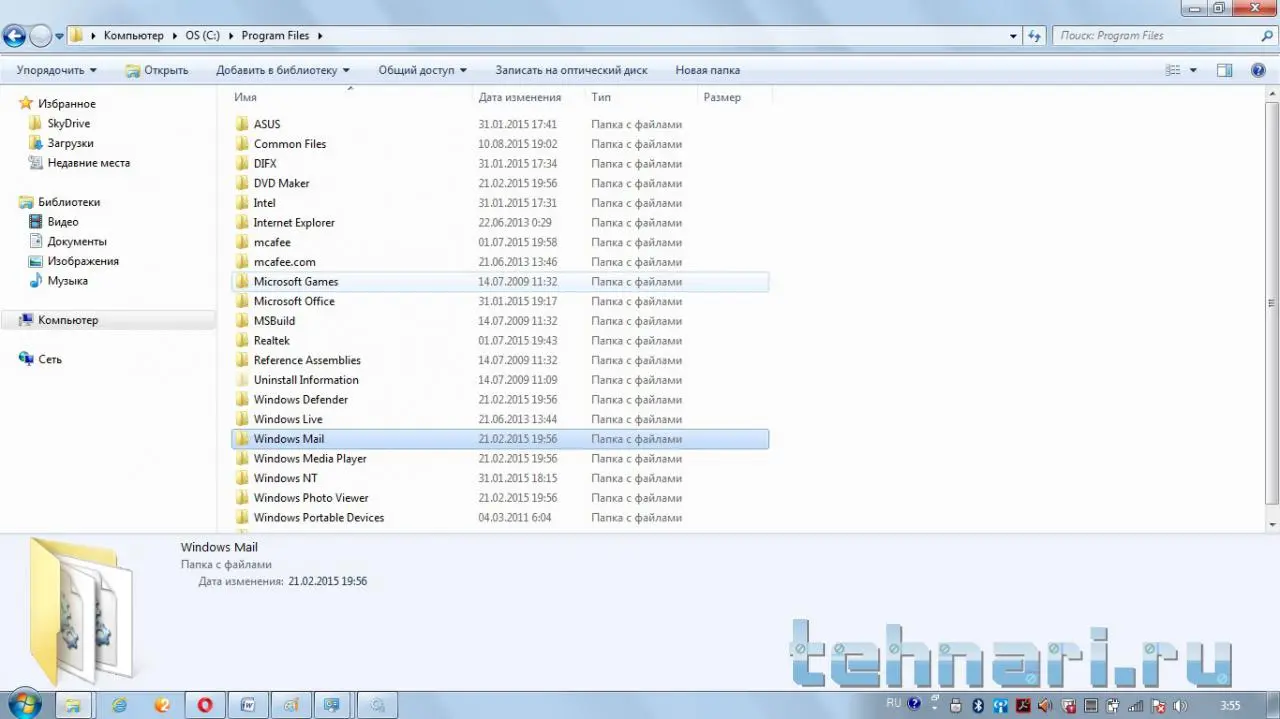Select the Windows Photo Viewer folder
This screenshot has height=719, width=1280.
(311, 498)
